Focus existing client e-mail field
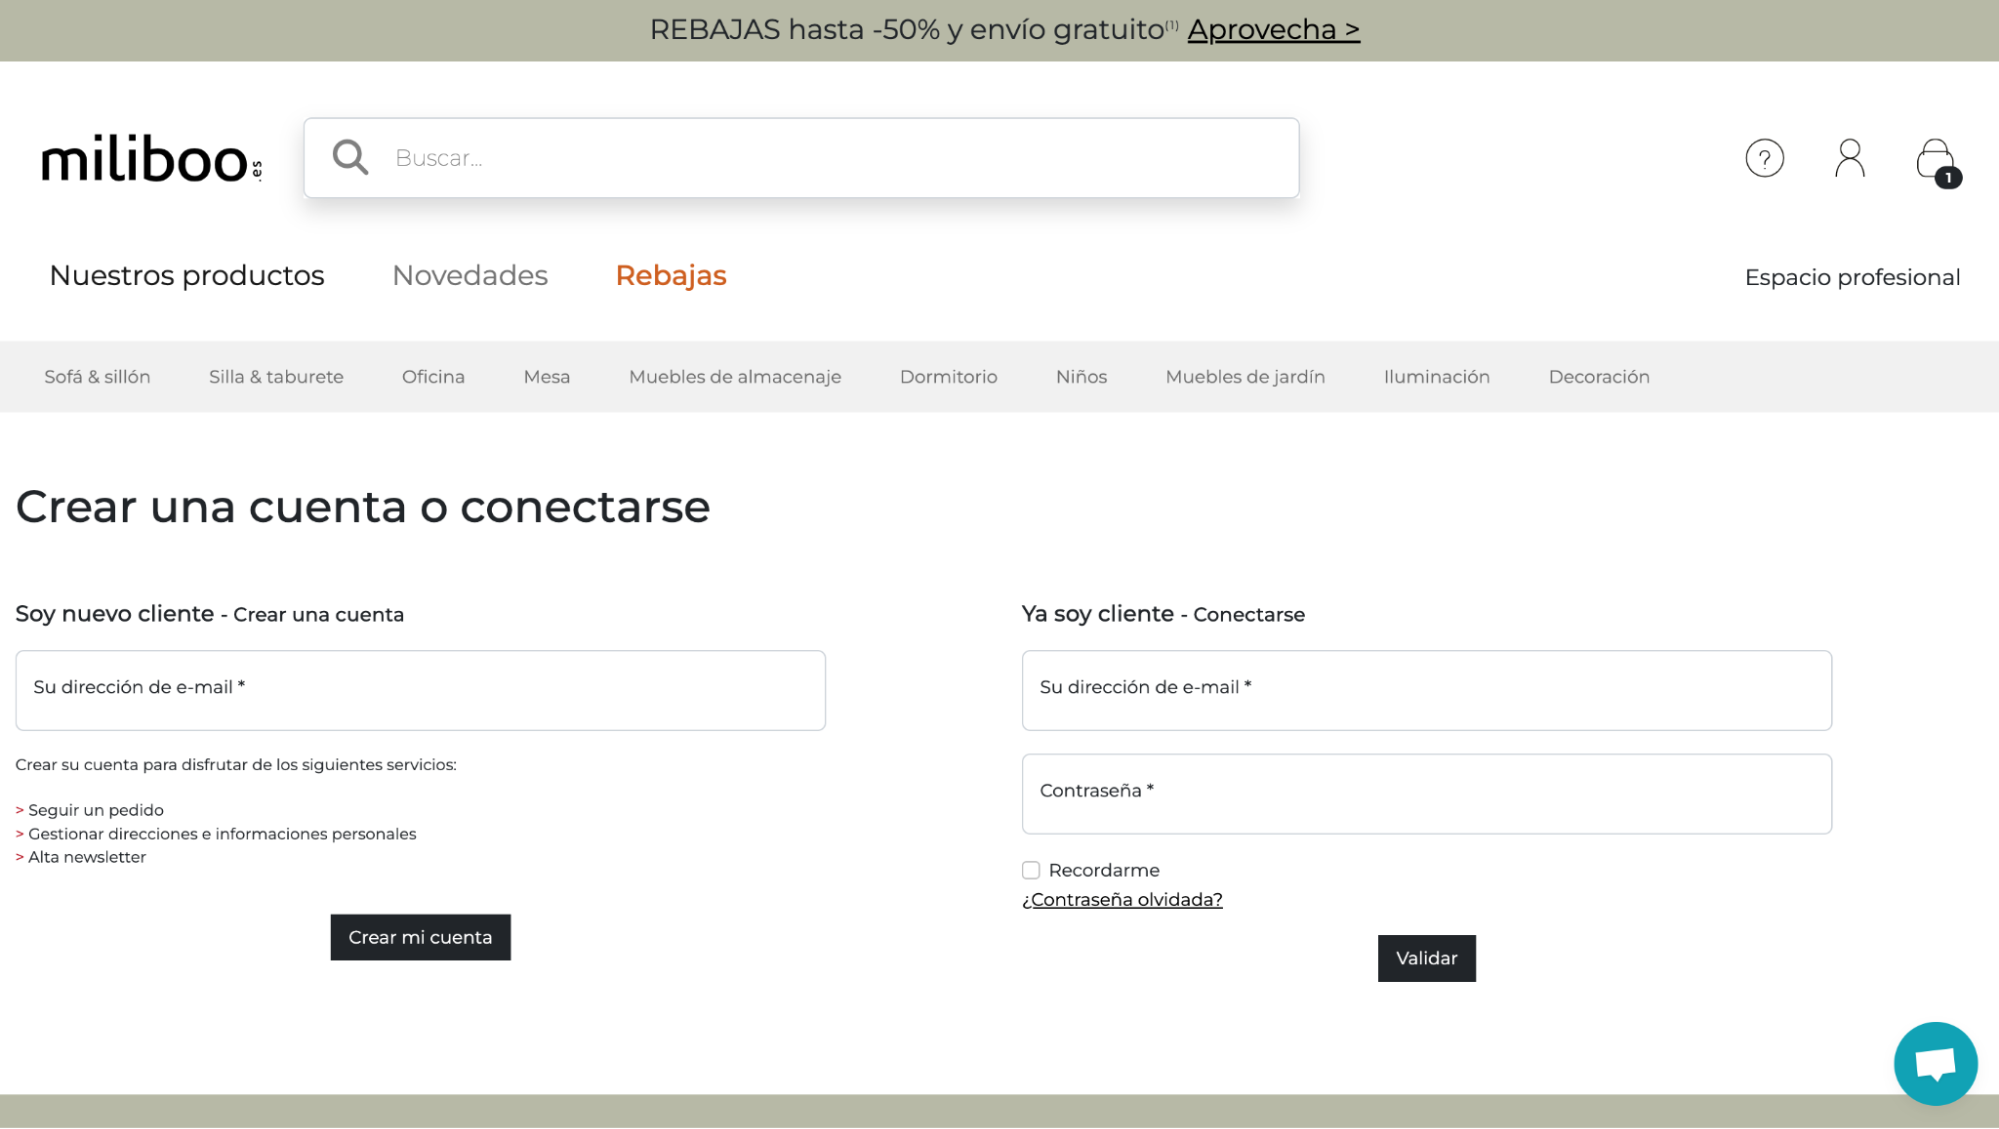 click(1426, 690)
